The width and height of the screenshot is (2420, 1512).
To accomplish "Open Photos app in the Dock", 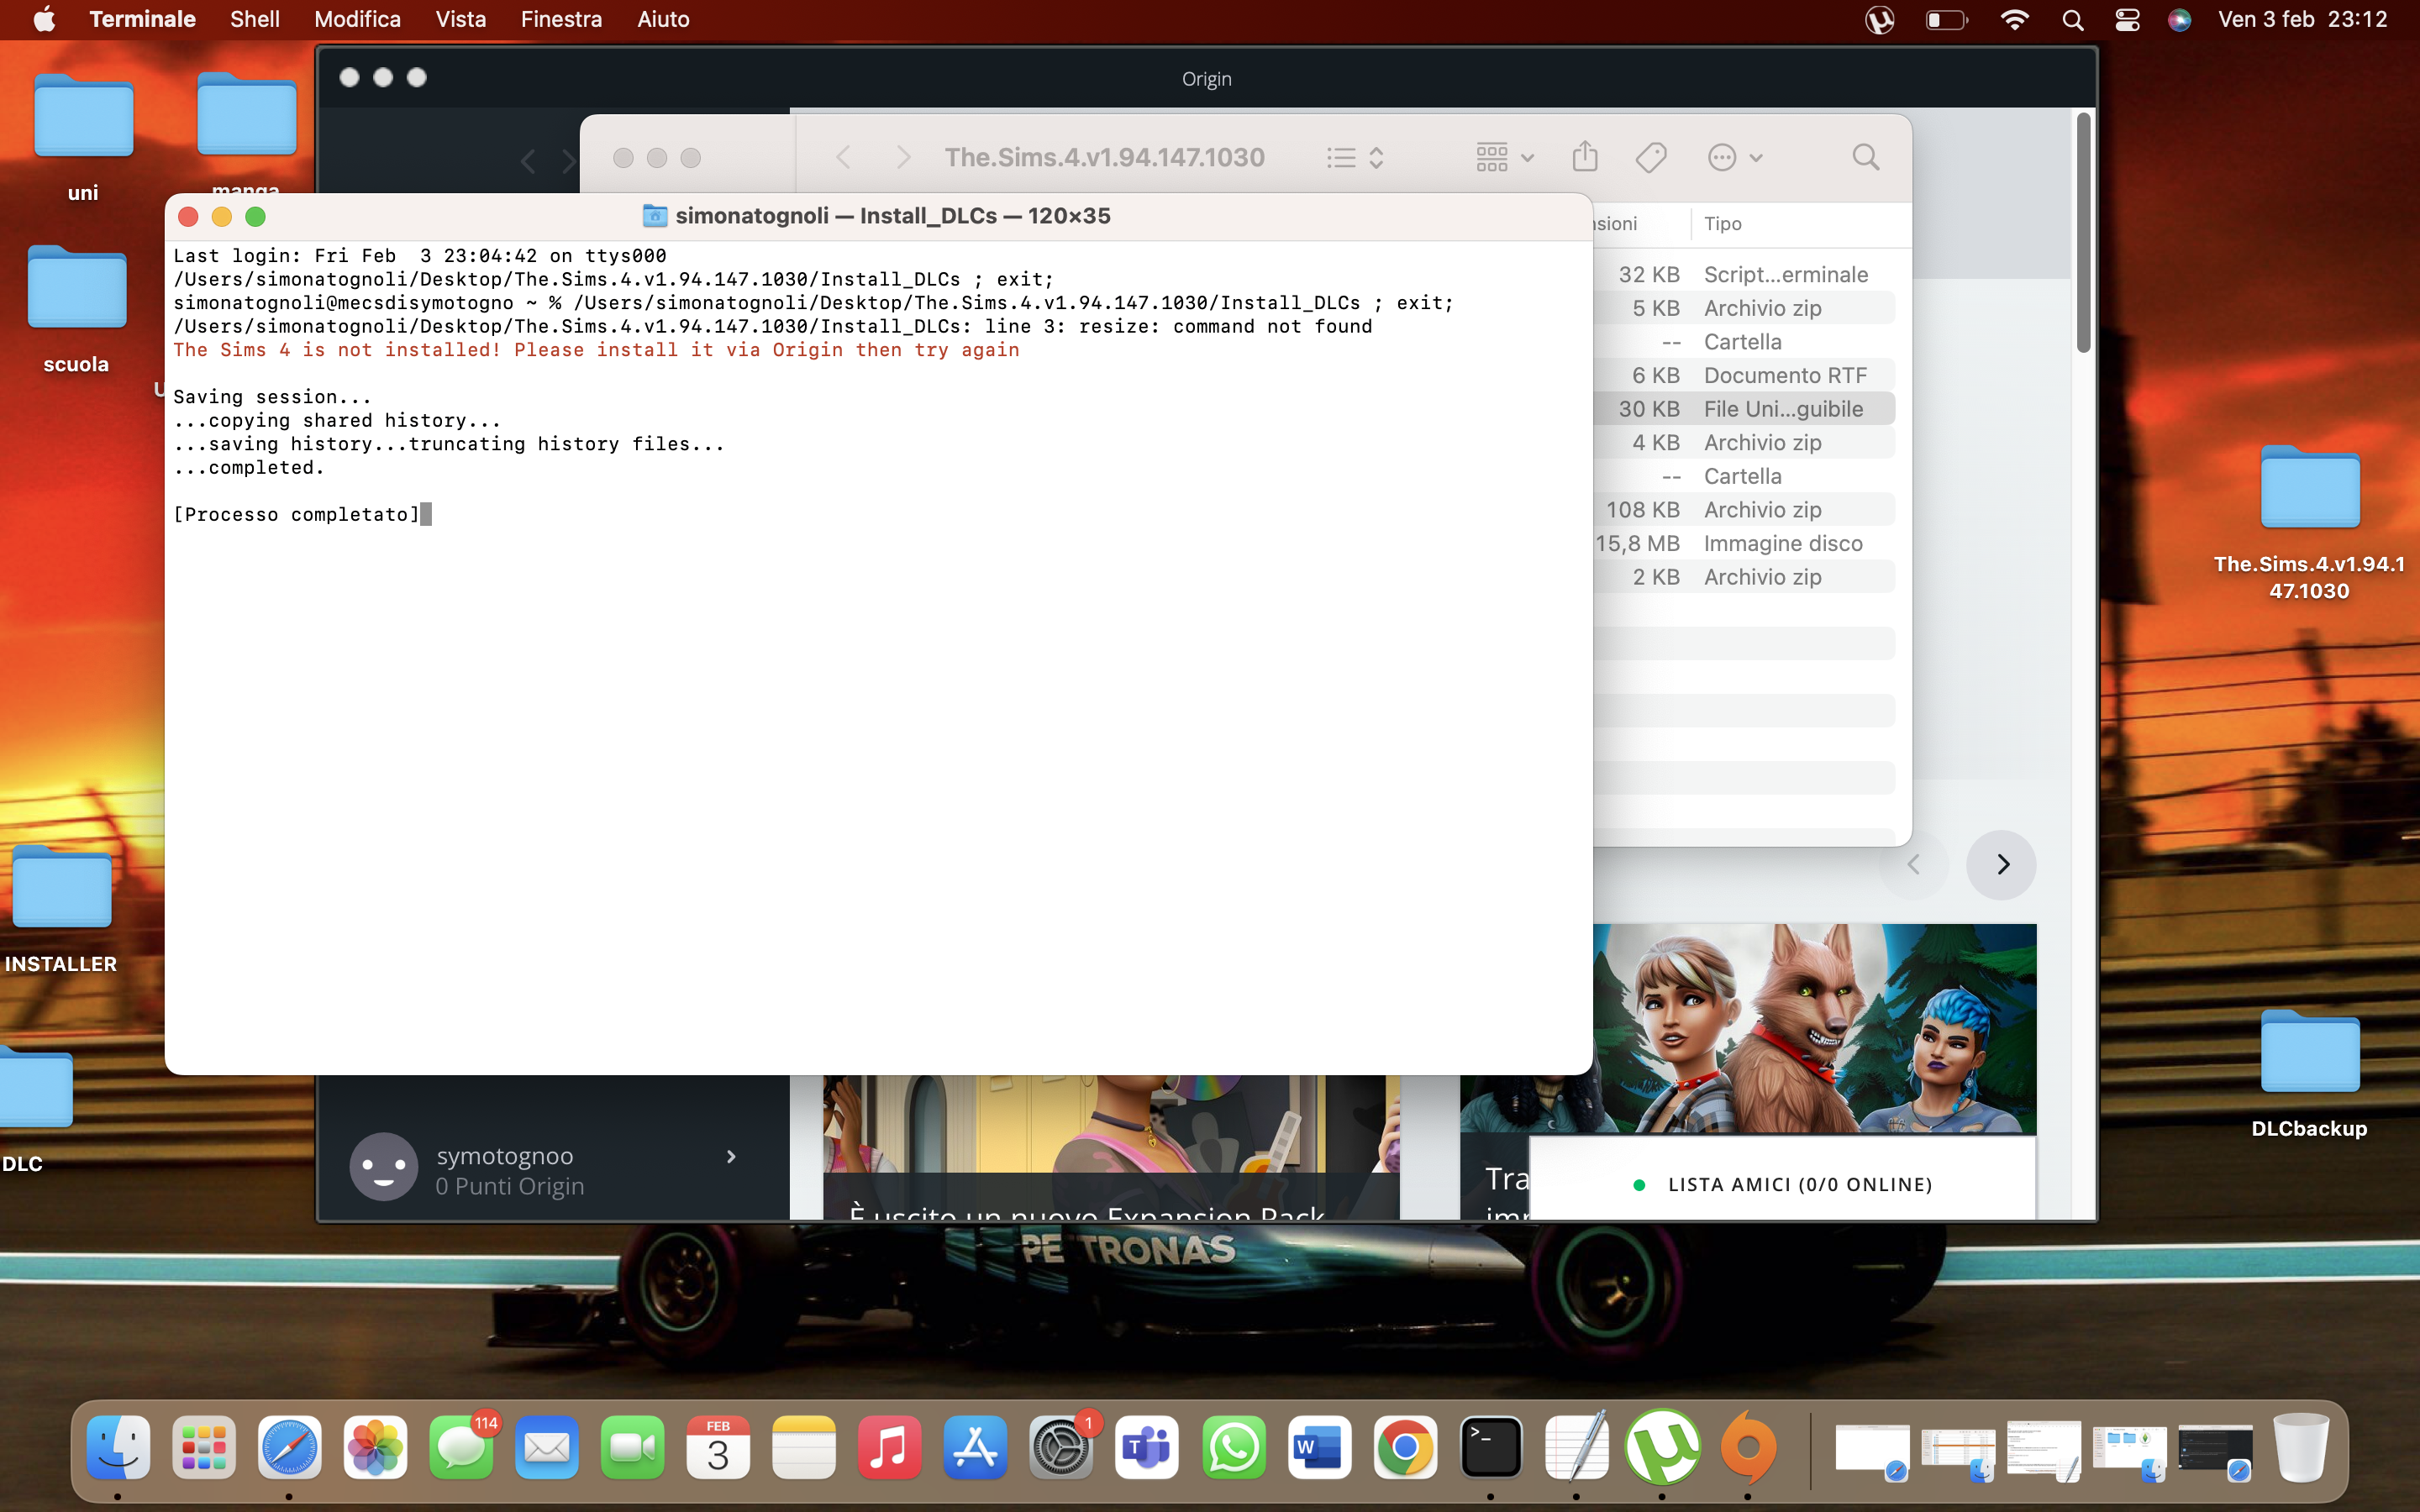I will click(x=376, y=1447).
